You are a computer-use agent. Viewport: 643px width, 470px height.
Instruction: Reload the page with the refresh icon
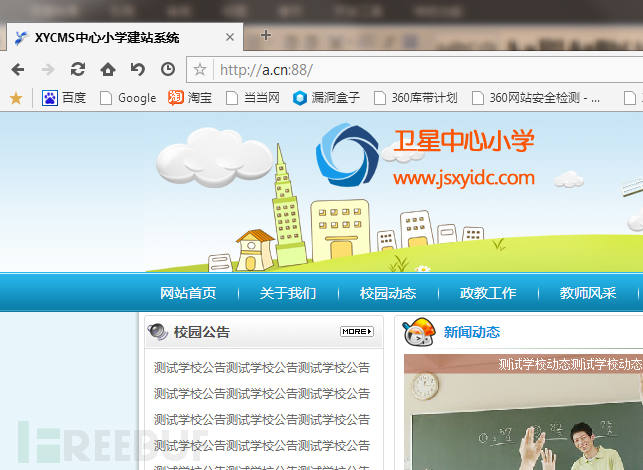[78, 69]
